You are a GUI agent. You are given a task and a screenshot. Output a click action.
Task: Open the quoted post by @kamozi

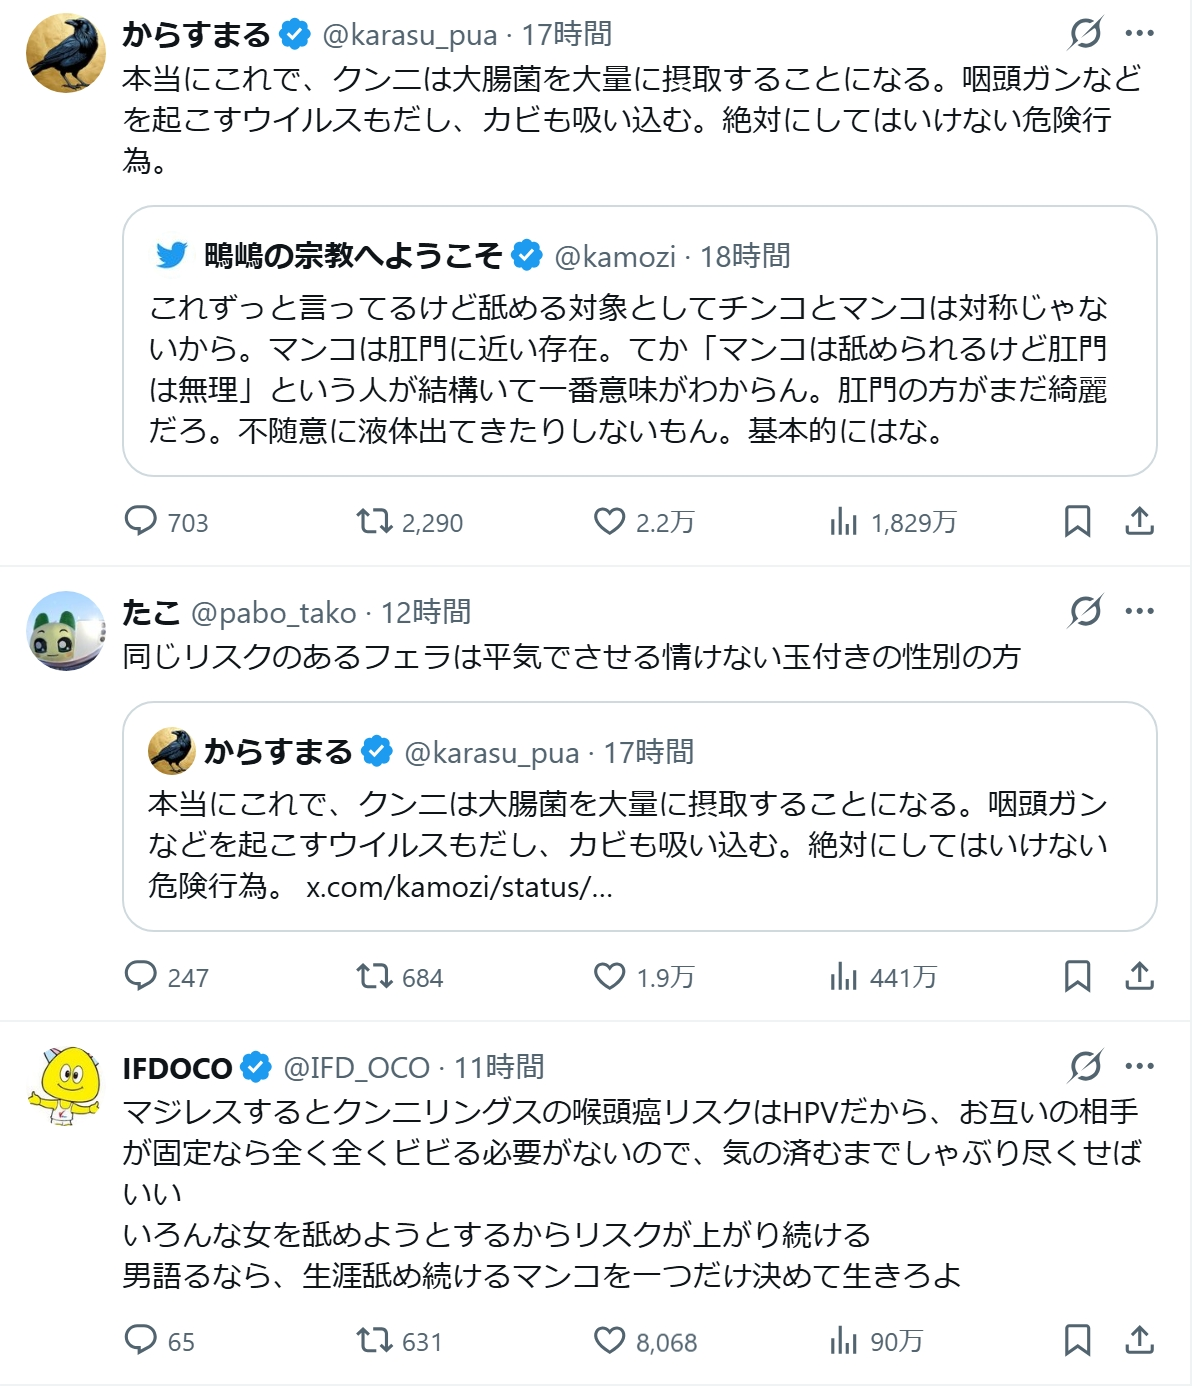pyautogui.click(x=639, y=368)
